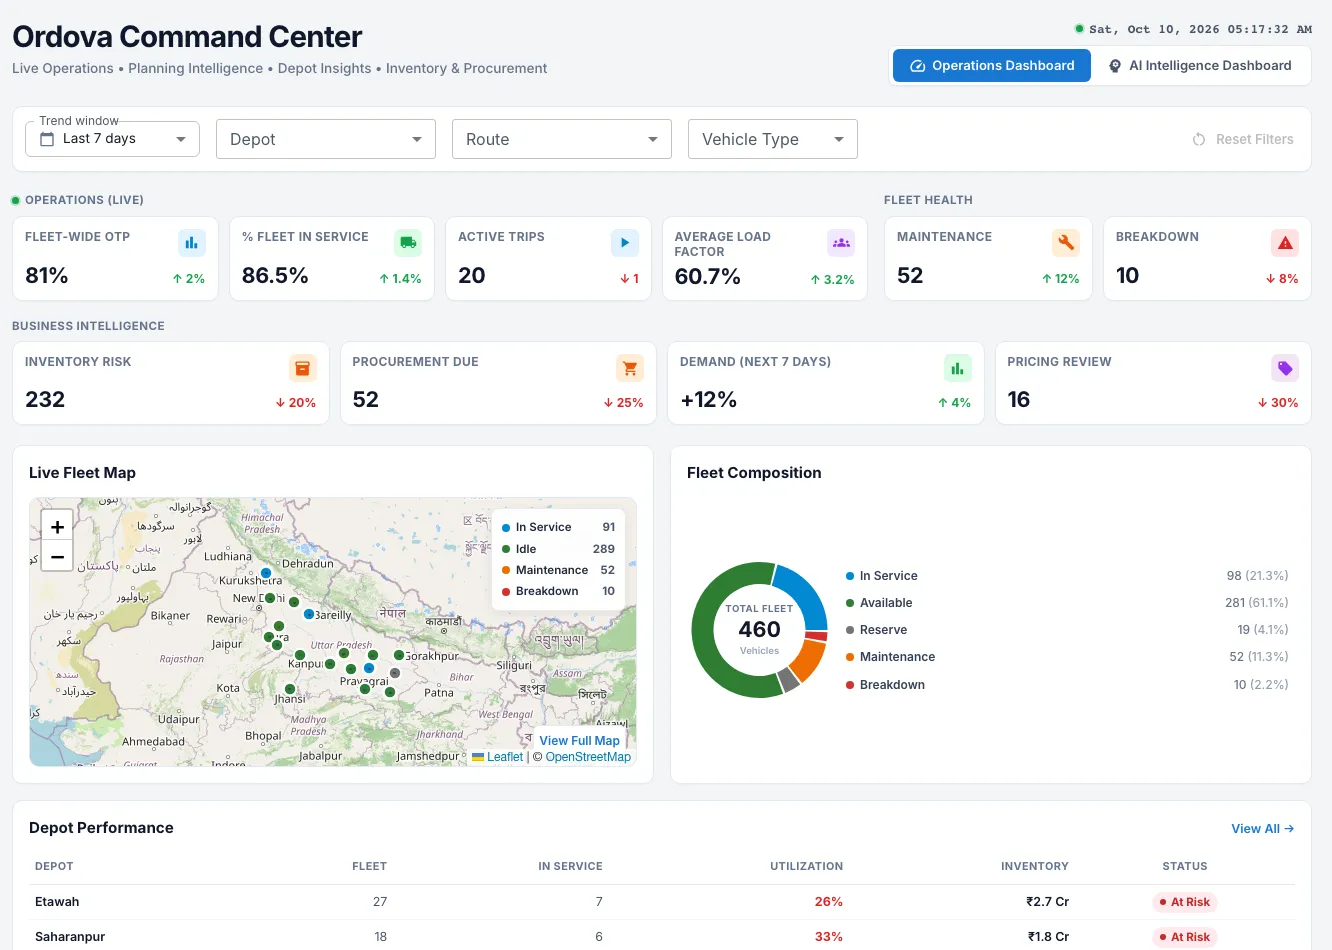Click the Reset Filters refresh icon
Image resolution: width=1332 pixels, height=950 pixels.
click(x=1199, y=139)
